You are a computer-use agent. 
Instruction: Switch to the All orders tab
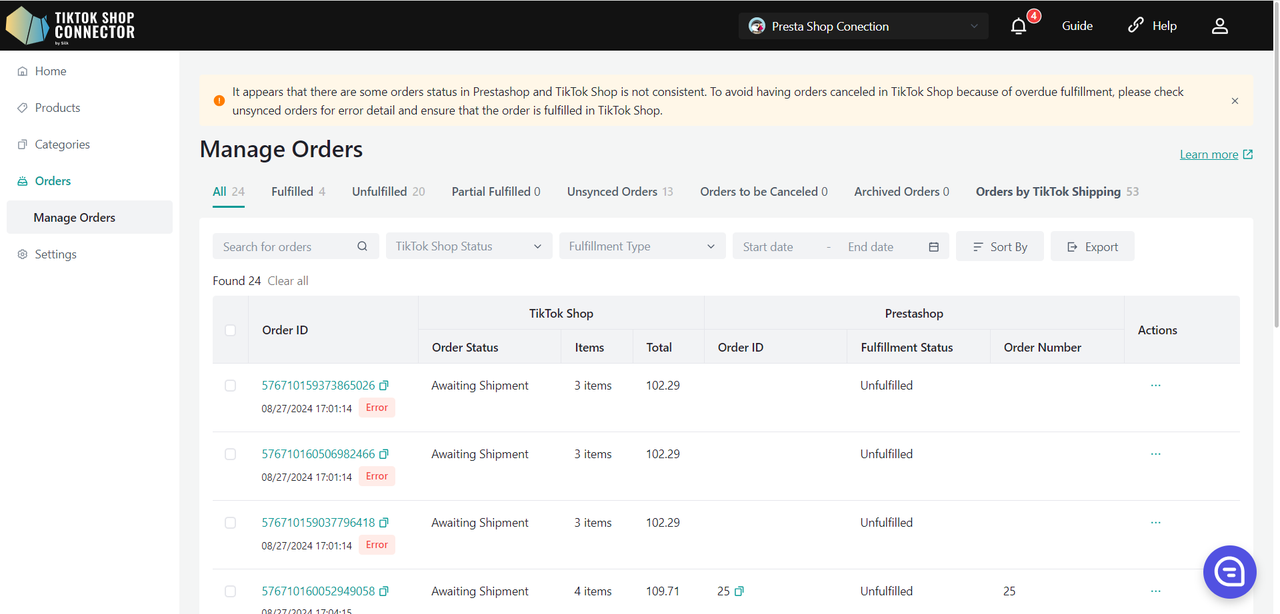click(x=229, y=192)
